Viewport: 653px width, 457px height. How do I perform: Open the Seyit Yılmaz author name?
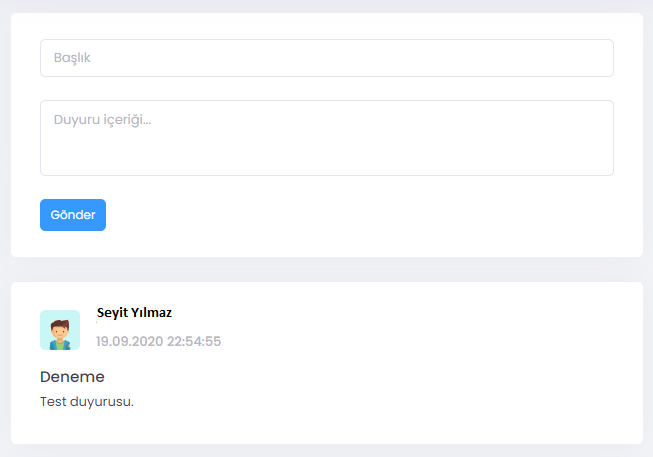(x=134, y=313)
